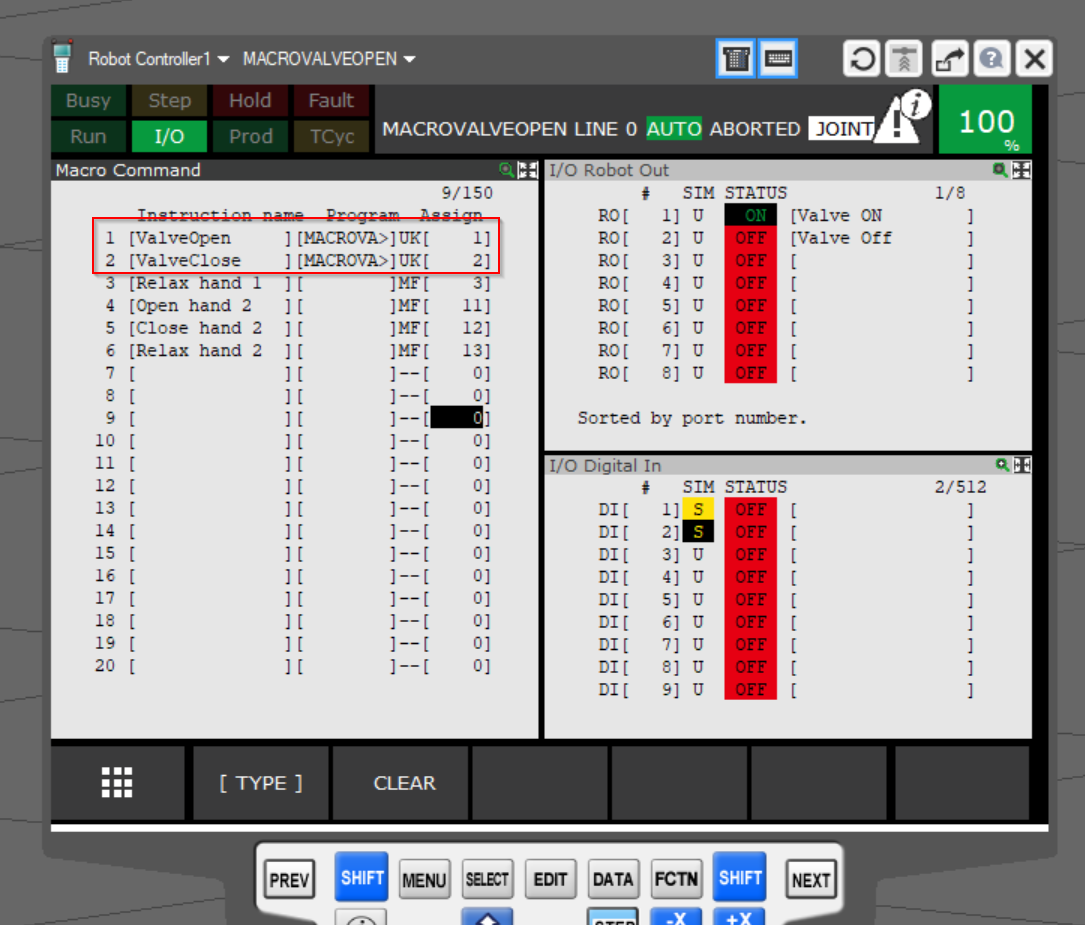Click the left SHIFT key

pyautogui.click(x=361, y=877)
